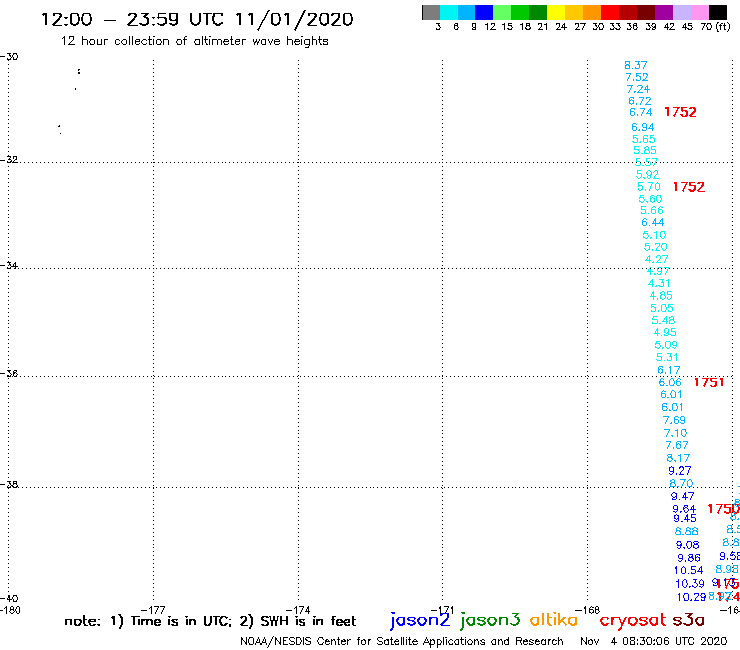This screenshot has height=650, width=740.
Task: Click the NOAA/NESDIS Center credit line
Action: [402, 642]
